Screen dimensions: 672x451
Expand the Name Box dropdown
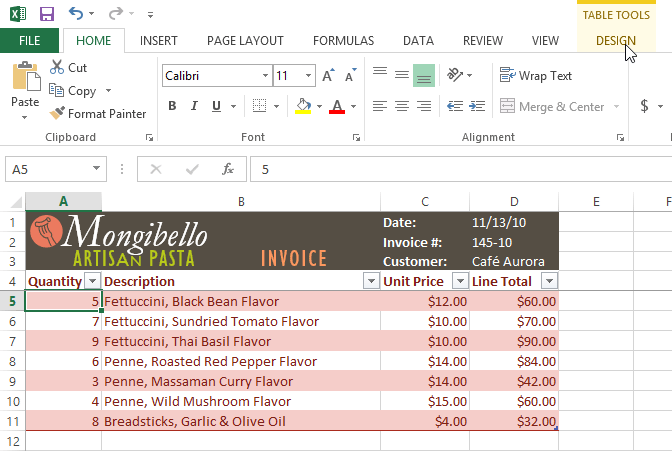[96, 169]
